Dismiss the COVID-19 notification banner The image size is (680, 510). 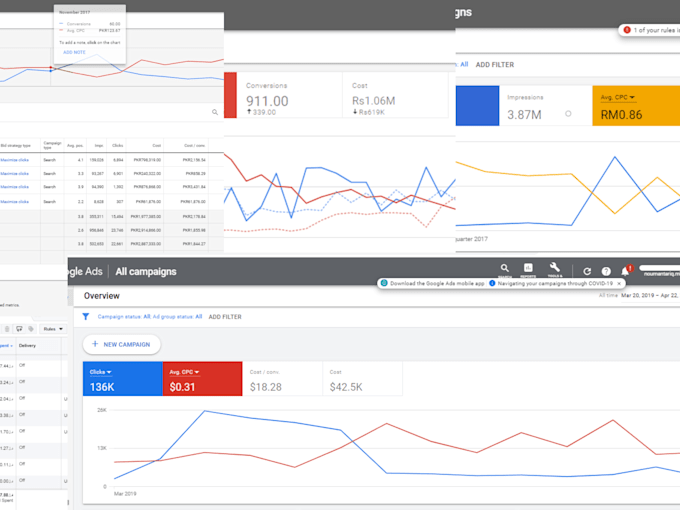[619, 283]
